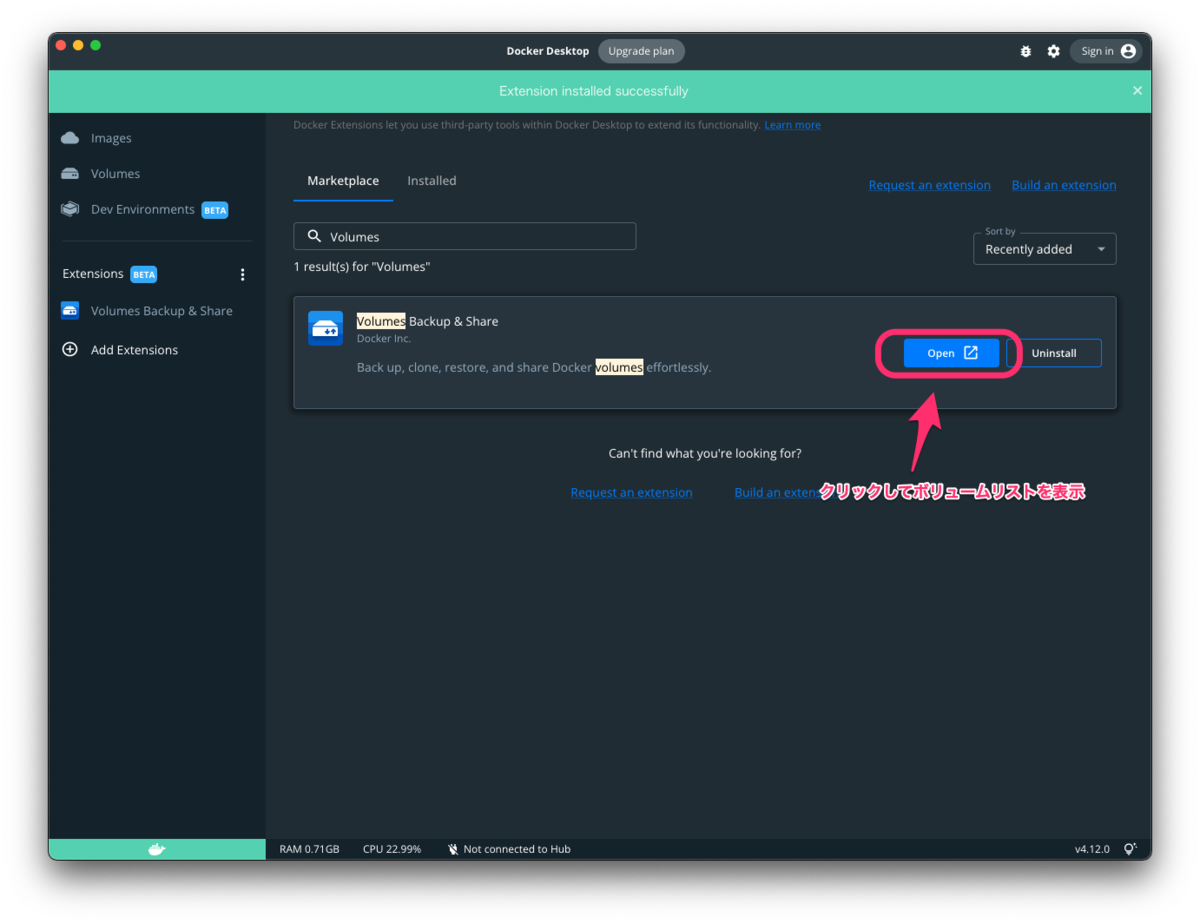Click the Volumes Backup & Share card title

tap(427, 321)
